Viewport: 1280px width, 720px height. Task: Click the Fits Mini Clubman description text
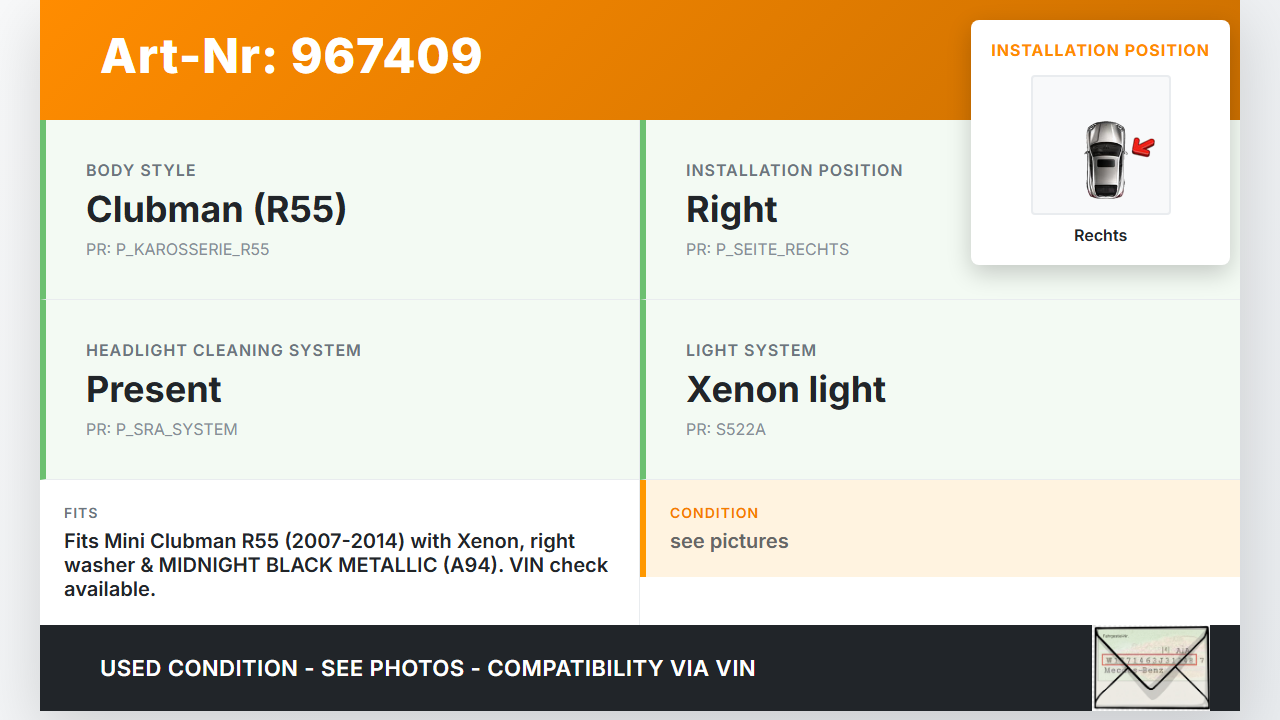[x=336, y=565]
